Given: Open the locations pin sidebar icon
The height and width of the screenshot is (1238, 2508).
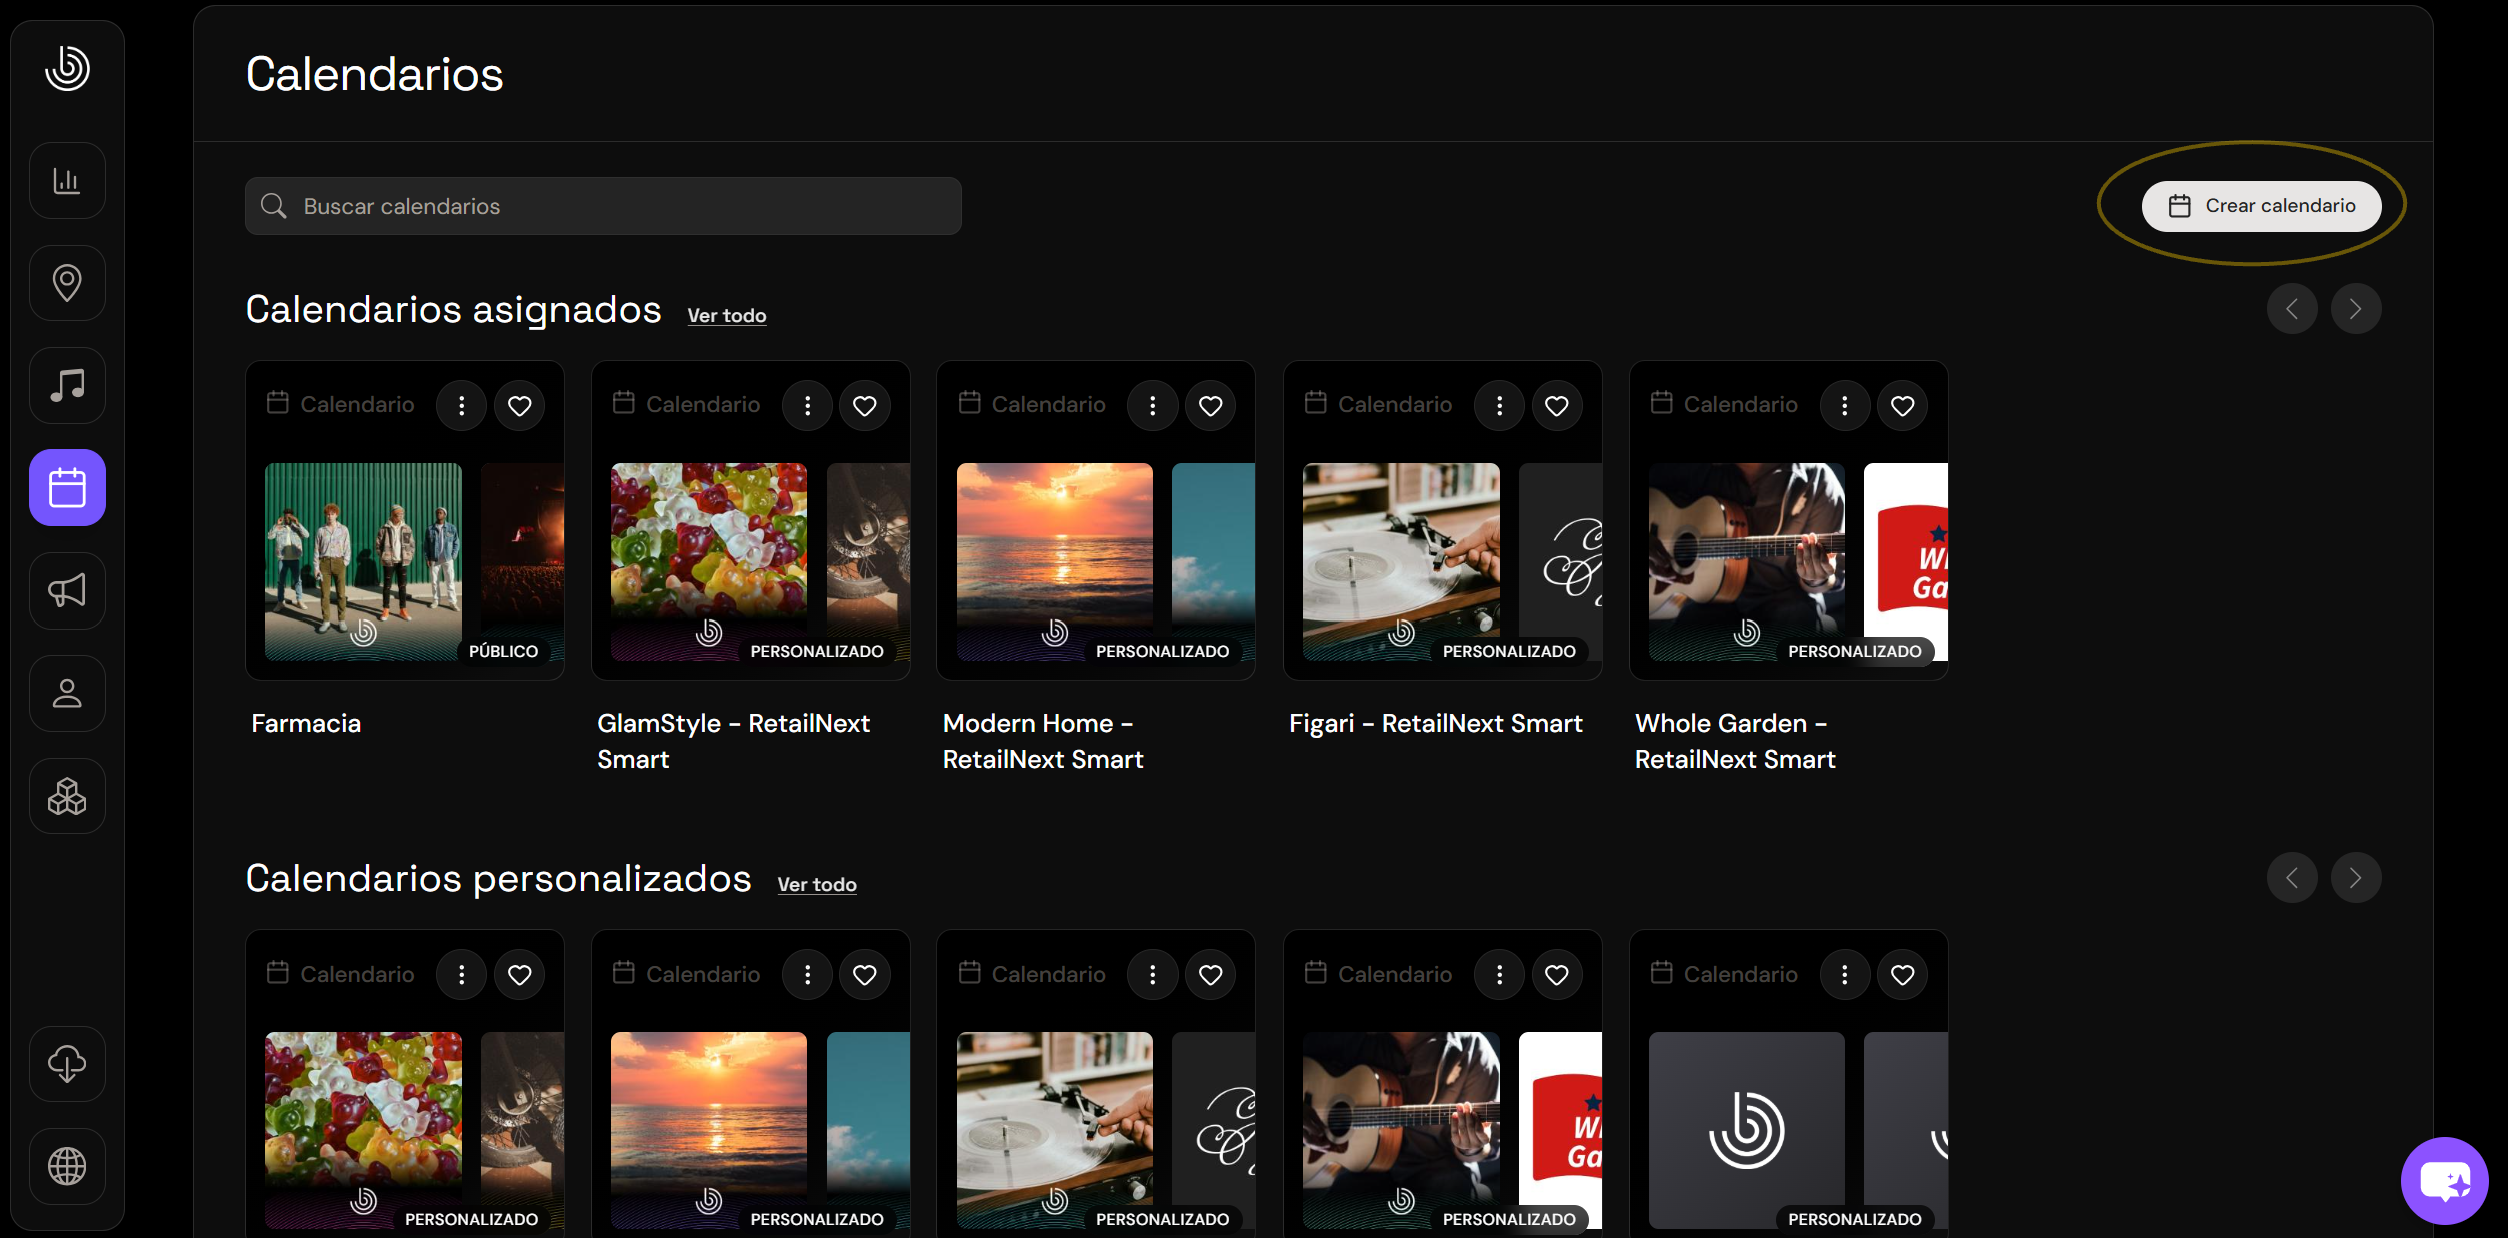Looking at the screenshot, I should (x=67, y=283).
